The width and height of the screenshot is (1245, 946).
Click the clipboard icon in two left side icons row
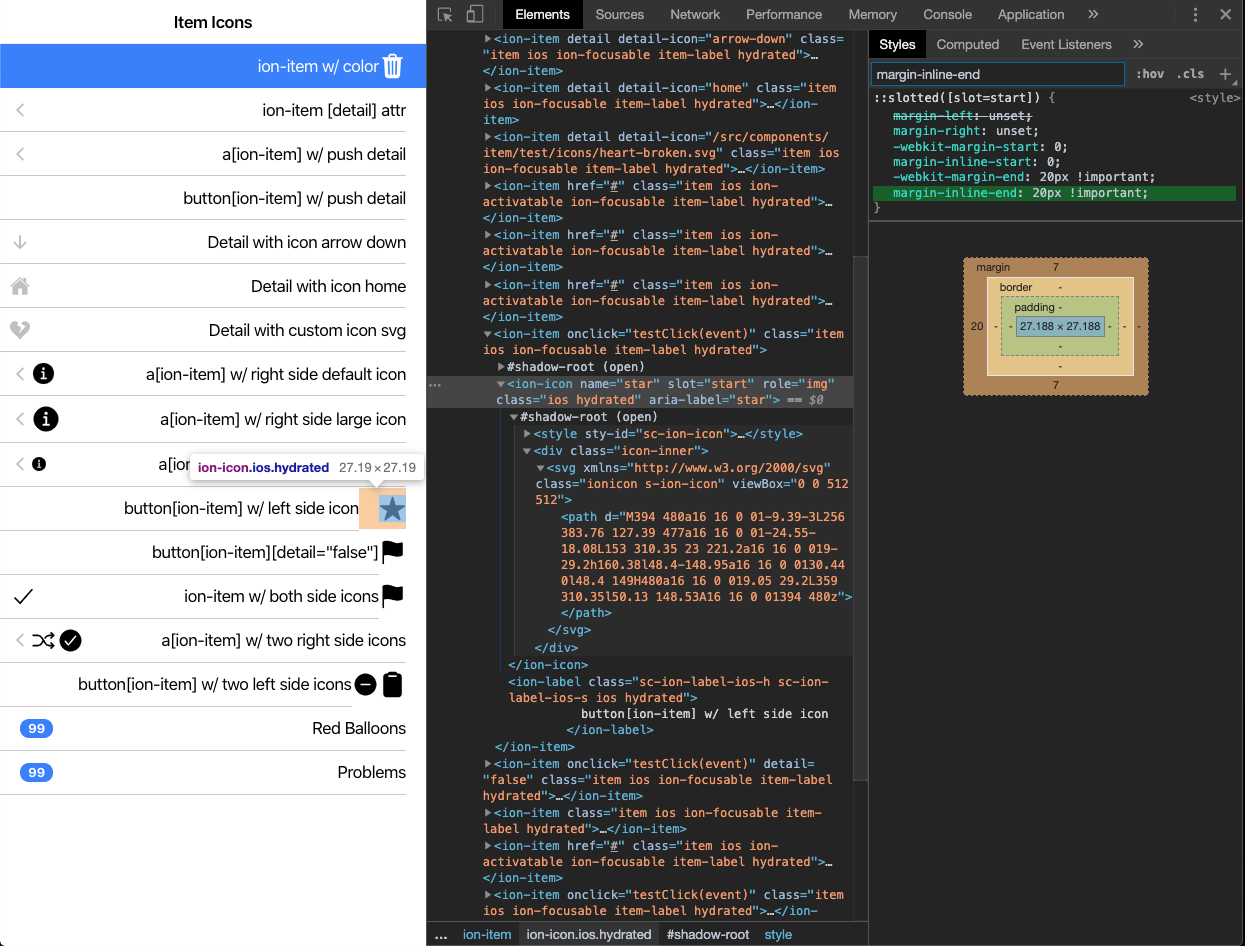(392, 684)
